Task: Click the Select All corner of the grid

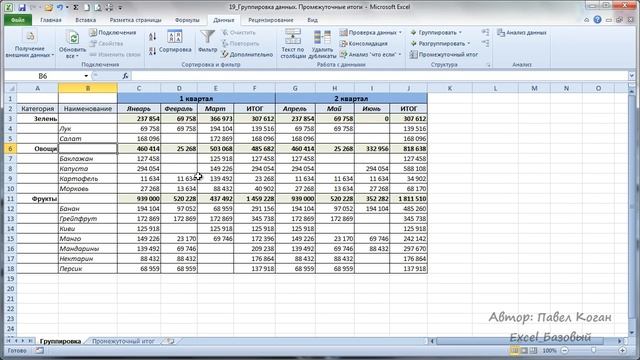Action: [x=11, y=88]
